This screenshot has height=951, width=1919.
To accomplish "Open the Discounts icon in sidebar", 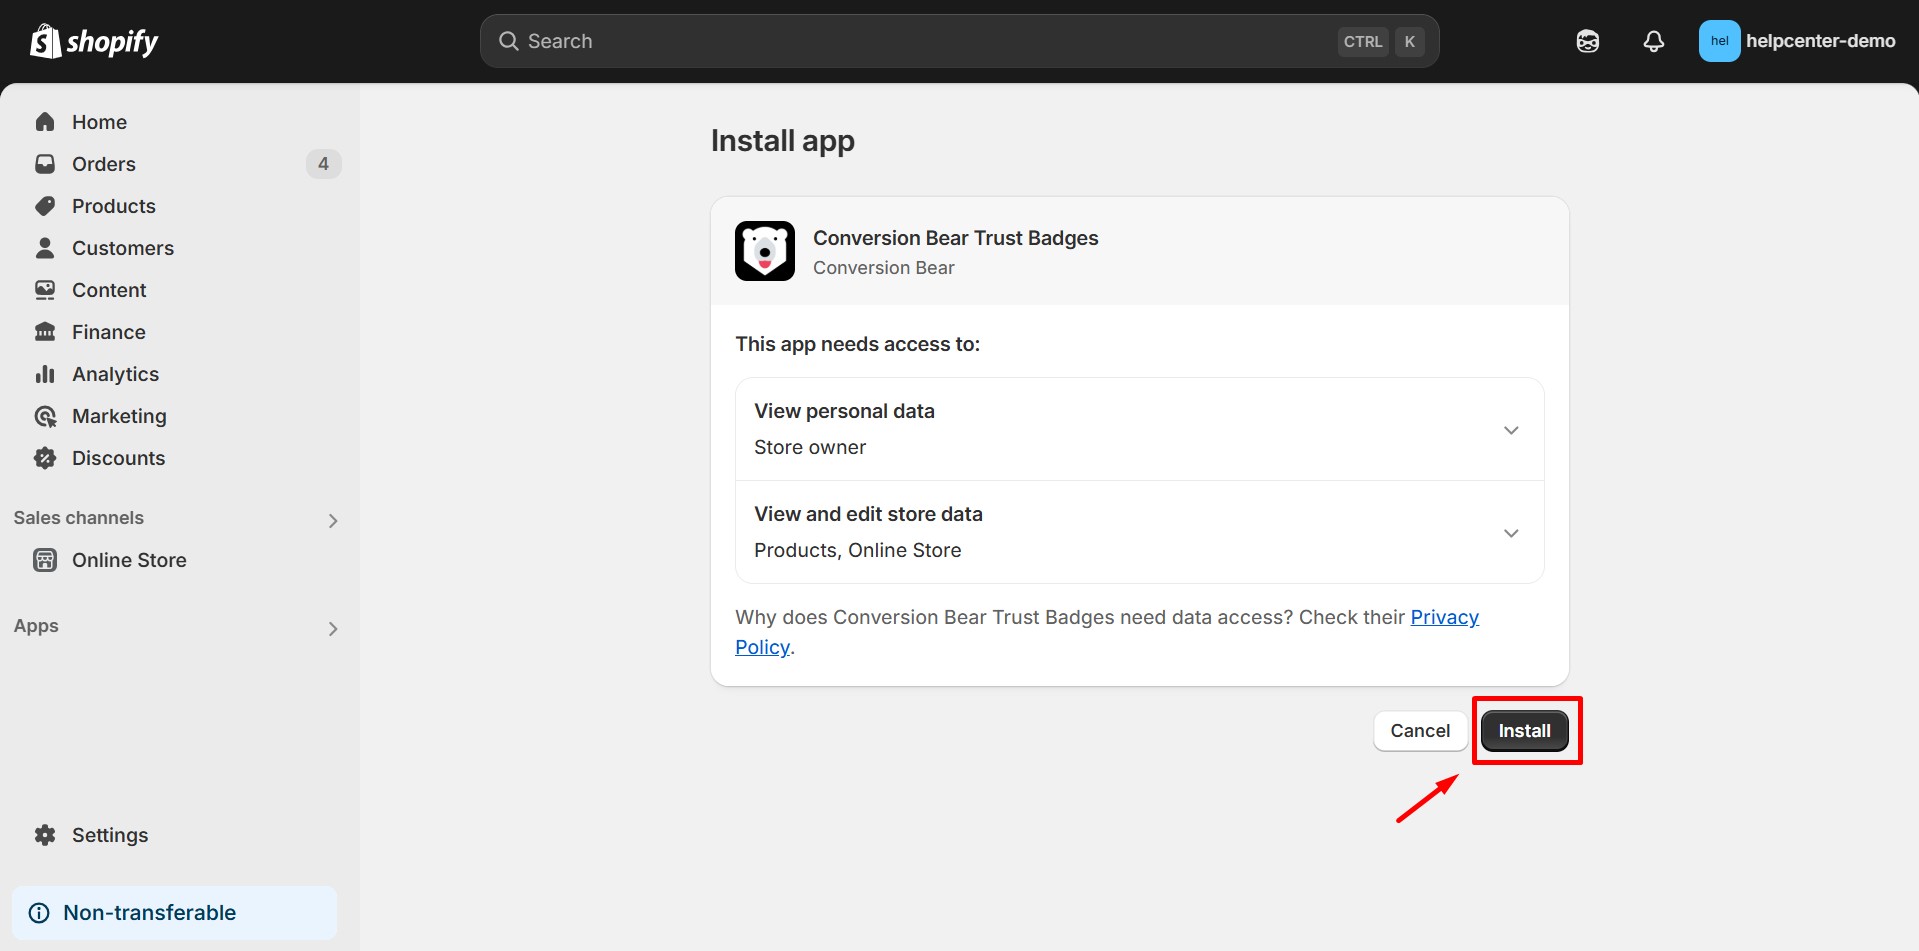I will [45, 457].
